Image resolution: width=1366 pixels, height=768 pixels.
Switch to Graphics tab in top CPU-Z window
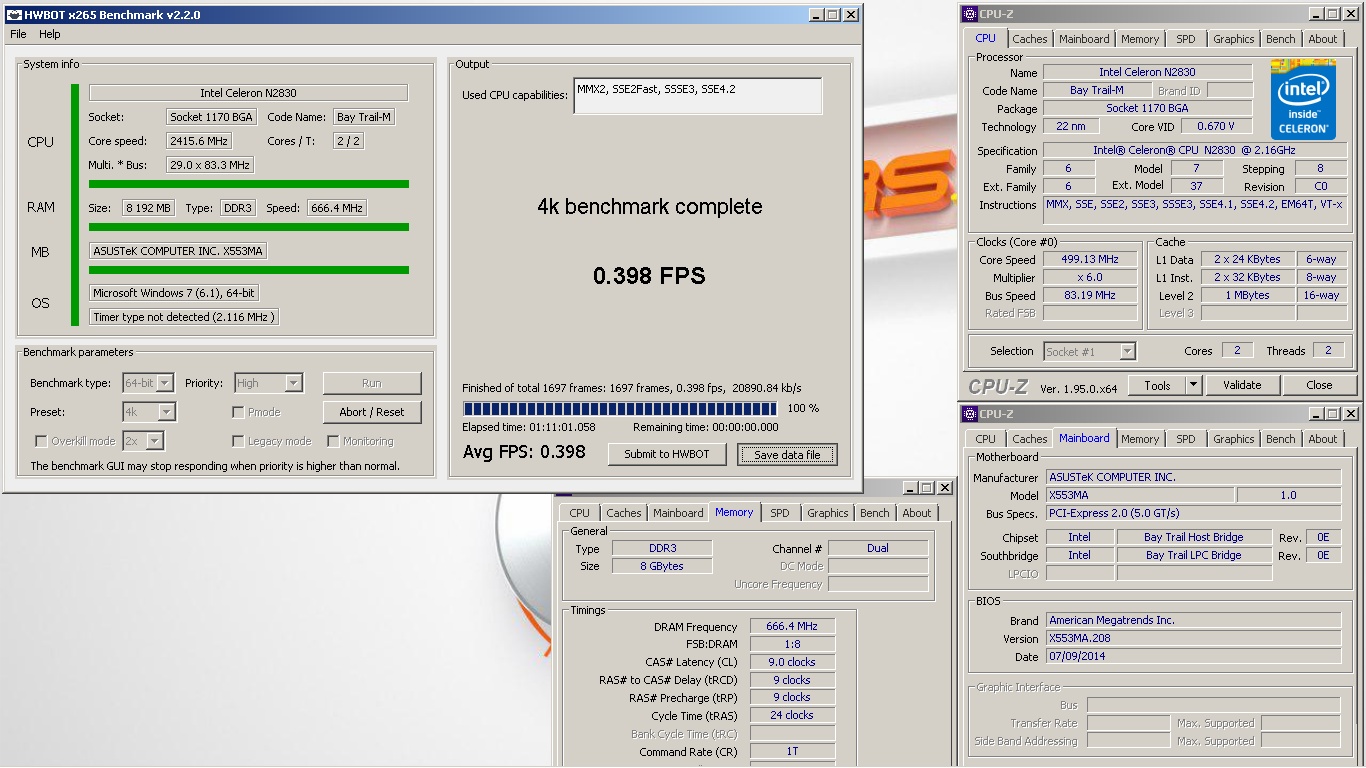1233,39
